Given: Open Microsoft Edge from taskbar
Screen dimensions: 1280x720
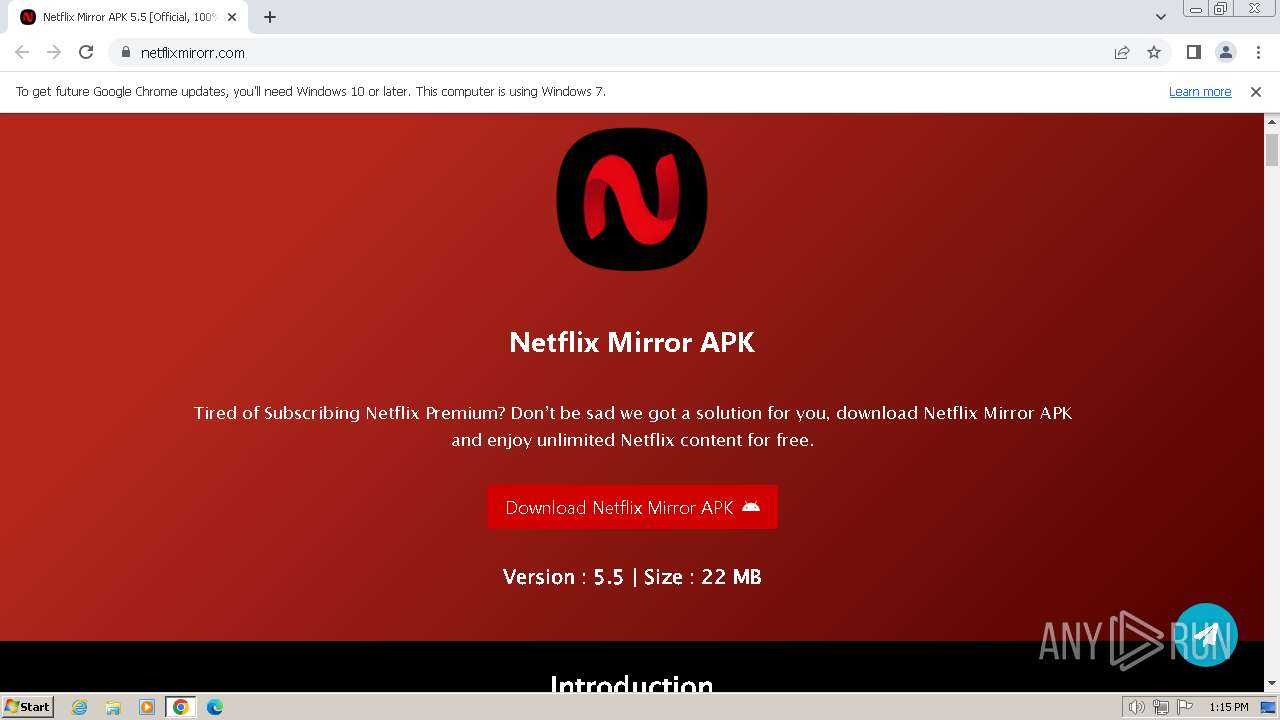Looking at the screenshot, I should coord(215,707).
